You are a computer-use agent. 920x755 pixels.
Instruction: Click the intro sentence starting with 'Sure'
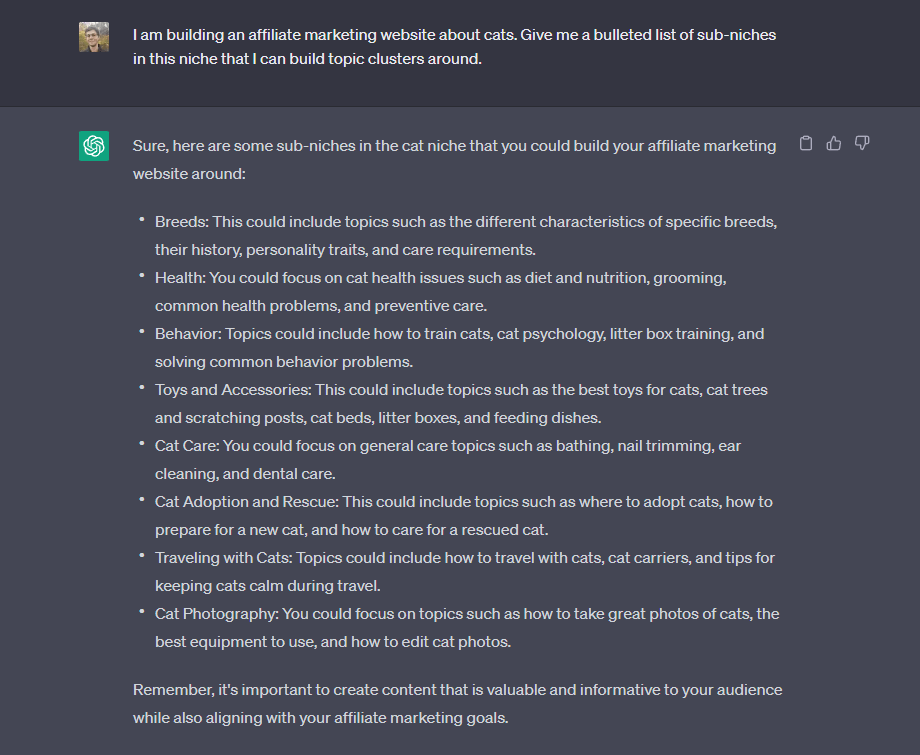[454, 159]
